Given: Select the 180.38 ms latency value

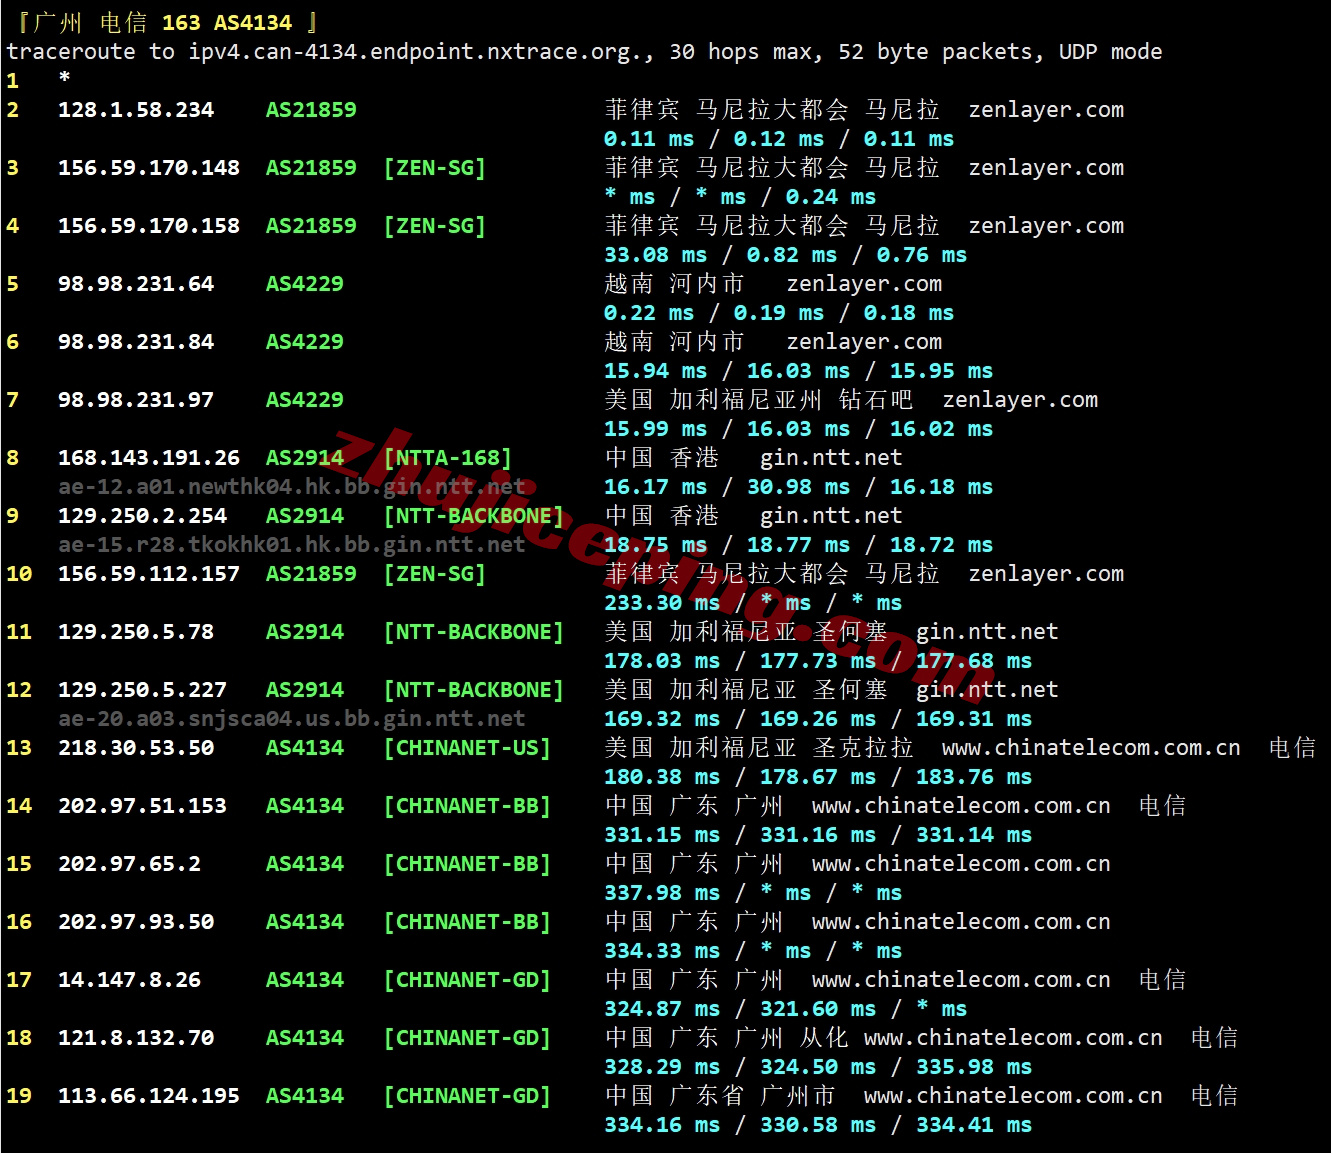Looking at the screenshot, I should (662, 777).
